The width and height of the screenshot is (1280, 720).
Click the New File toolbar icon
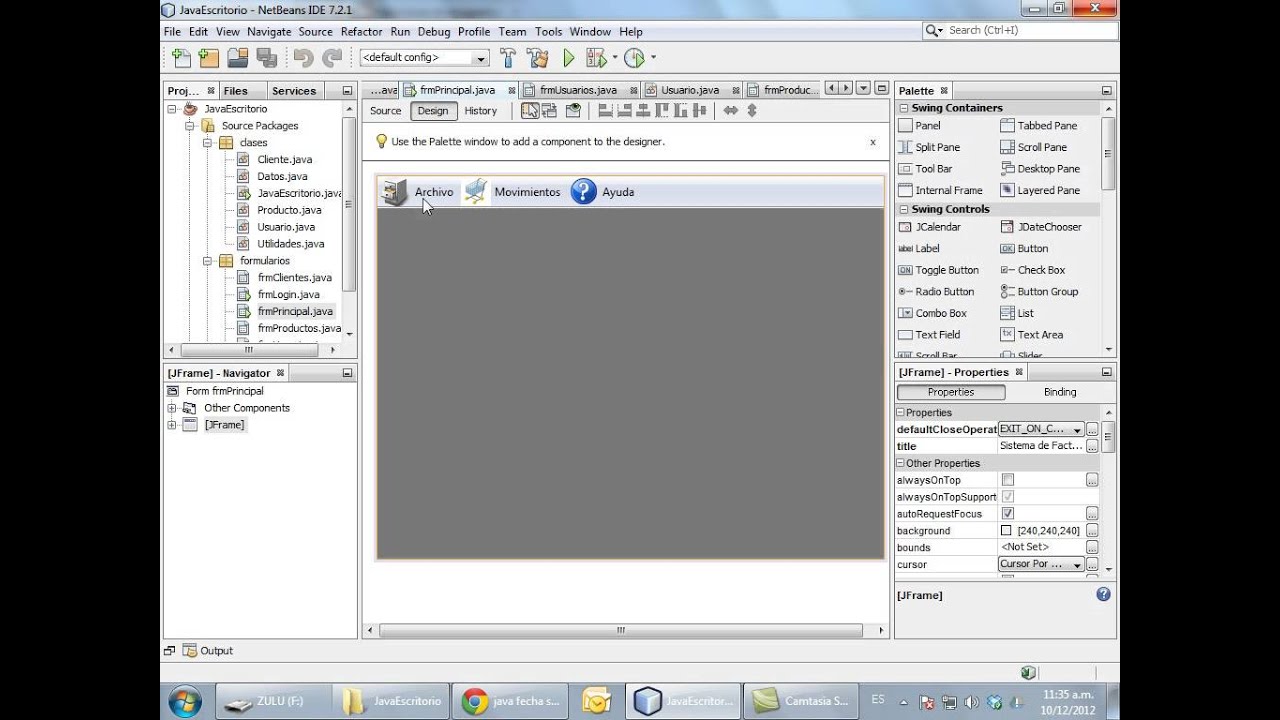coord(181,58)
